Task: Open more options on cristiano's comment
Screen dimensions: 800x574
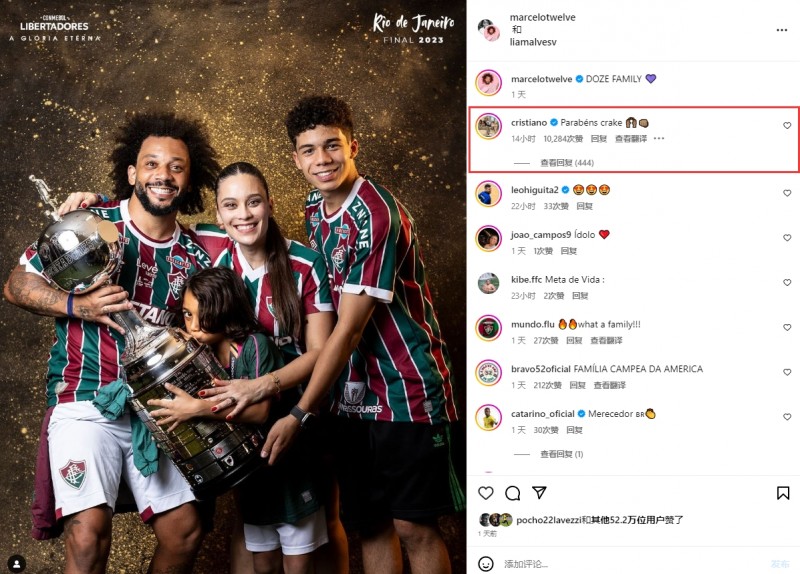Action: (659, 138)
